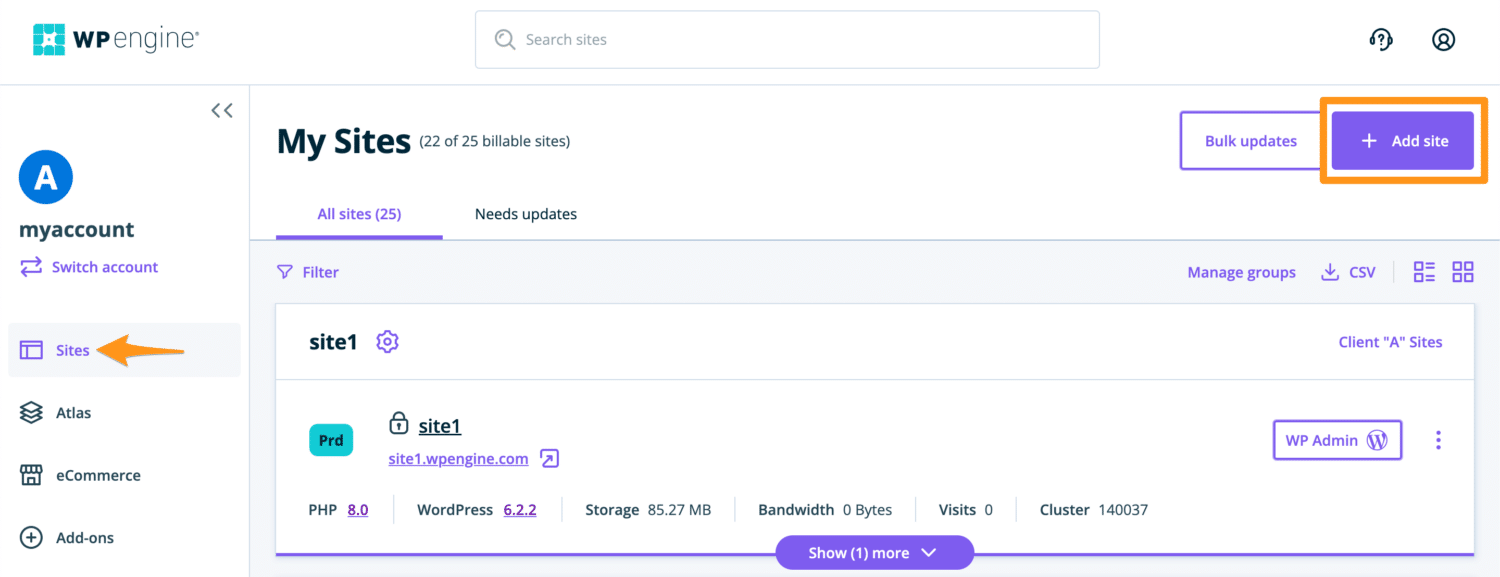Switch to grid view layout icon
1500x577 pixels.
tap(1463, 272)
